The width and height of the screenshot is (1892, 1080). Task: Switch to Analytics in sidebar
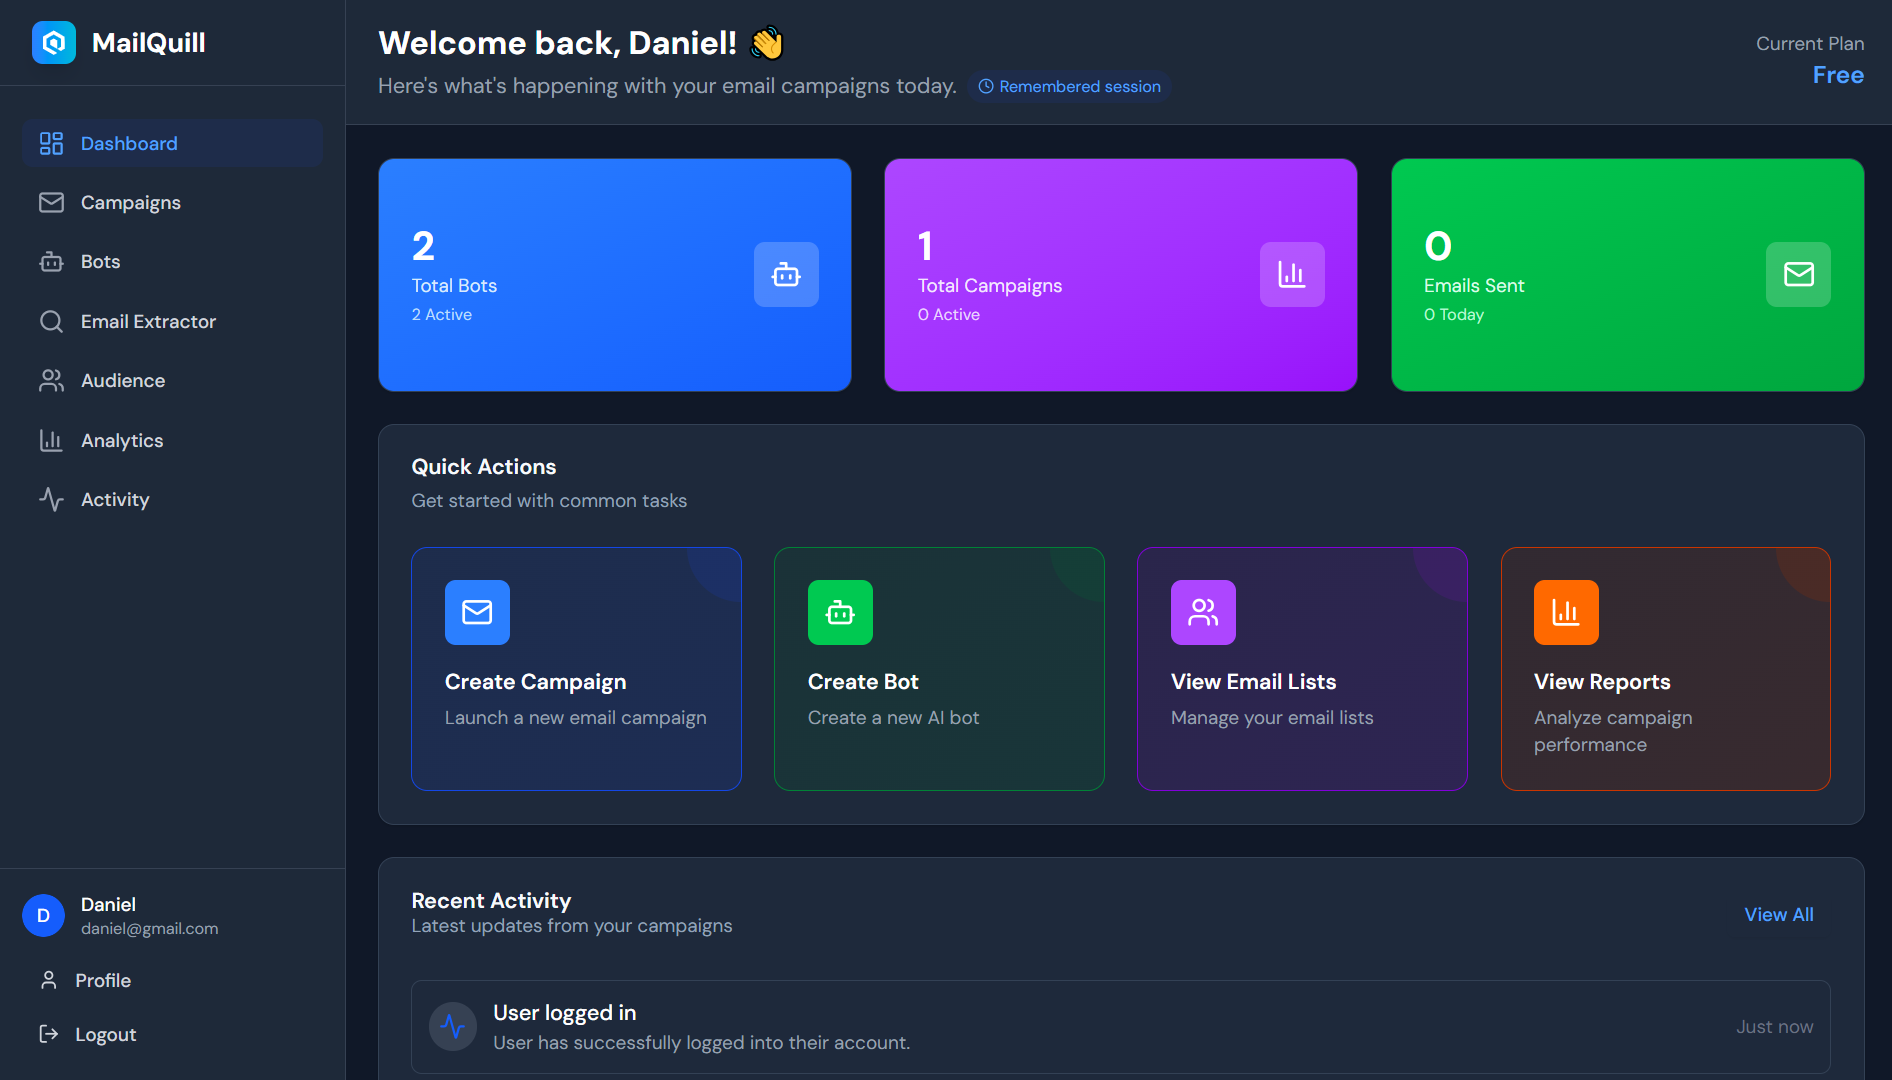[x=172, y=440]
